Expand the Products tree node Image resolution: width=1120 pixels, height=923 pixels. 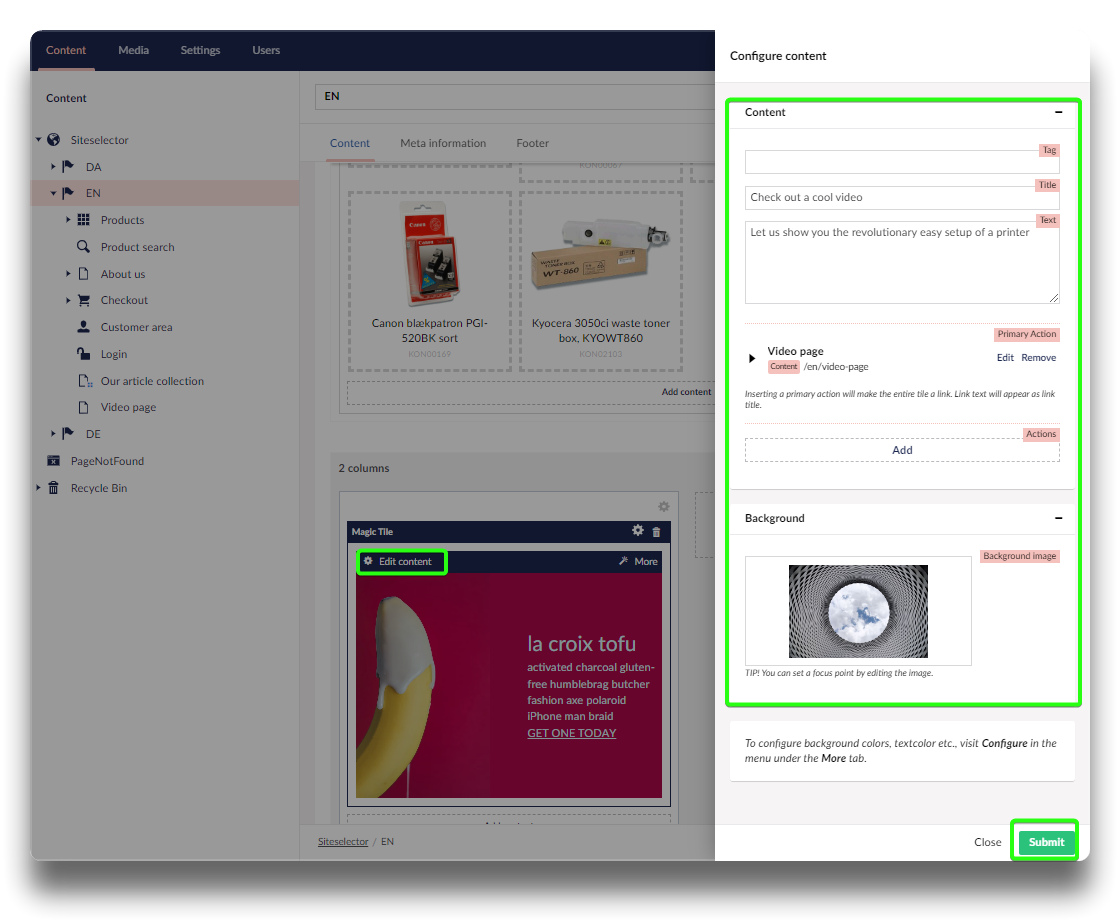point(69,220)
